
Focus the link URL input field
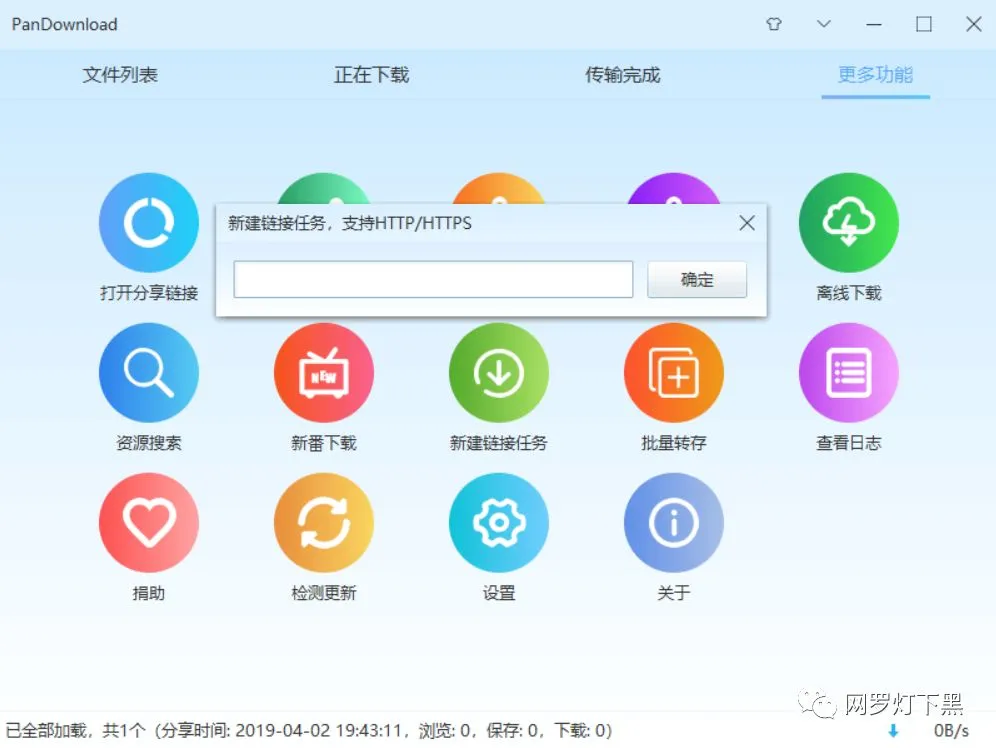click(433, 279)
